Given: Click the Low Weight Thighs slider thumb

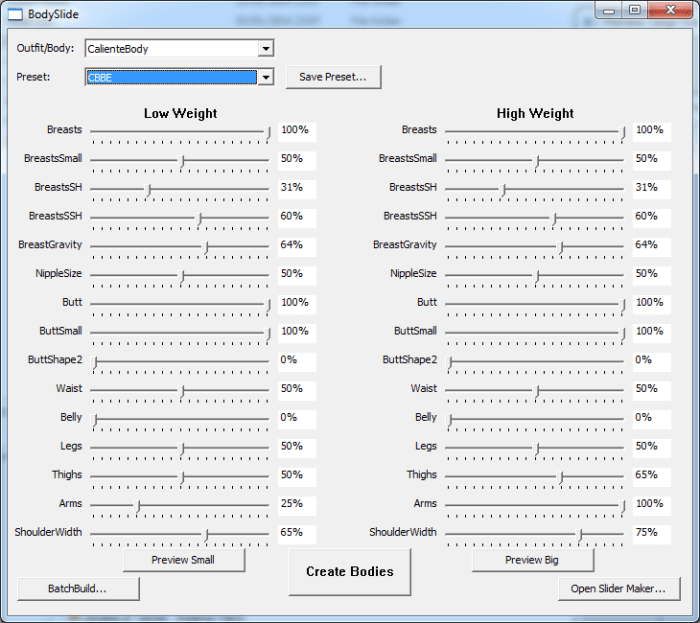Looking at the screenshot, I should [181, 478].
